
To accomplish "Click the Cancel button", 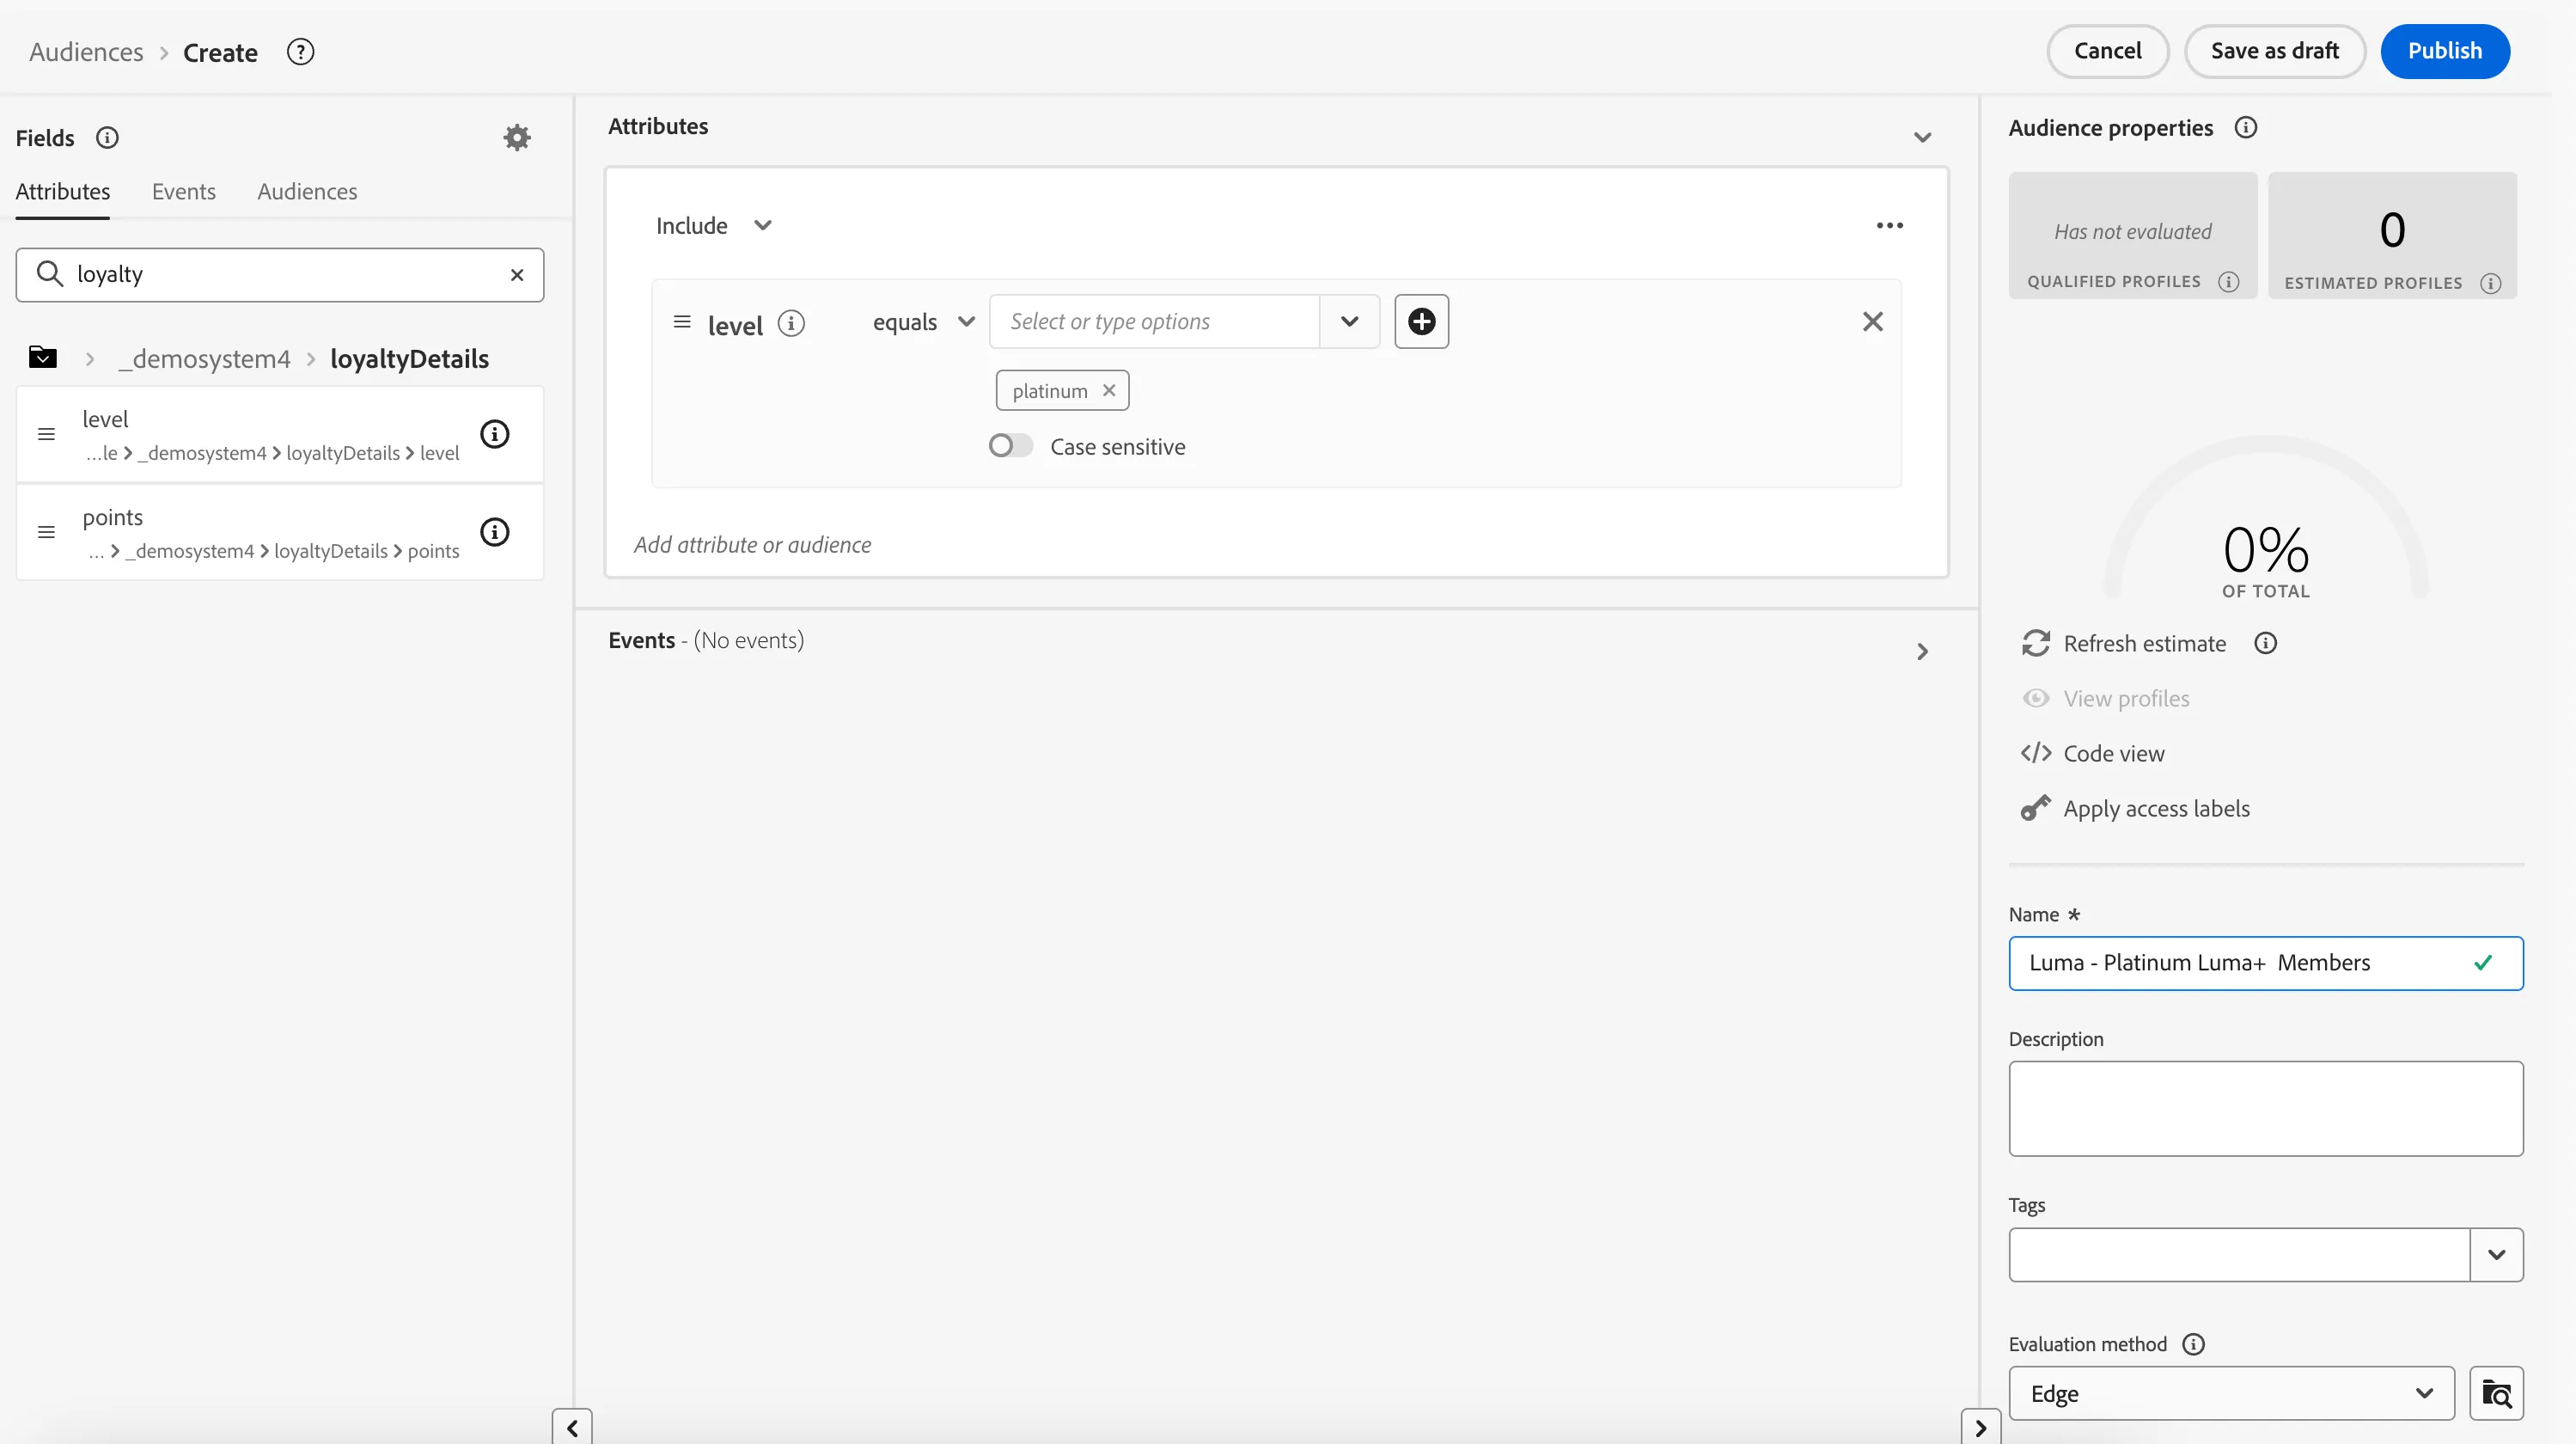I will (2107, 51).
